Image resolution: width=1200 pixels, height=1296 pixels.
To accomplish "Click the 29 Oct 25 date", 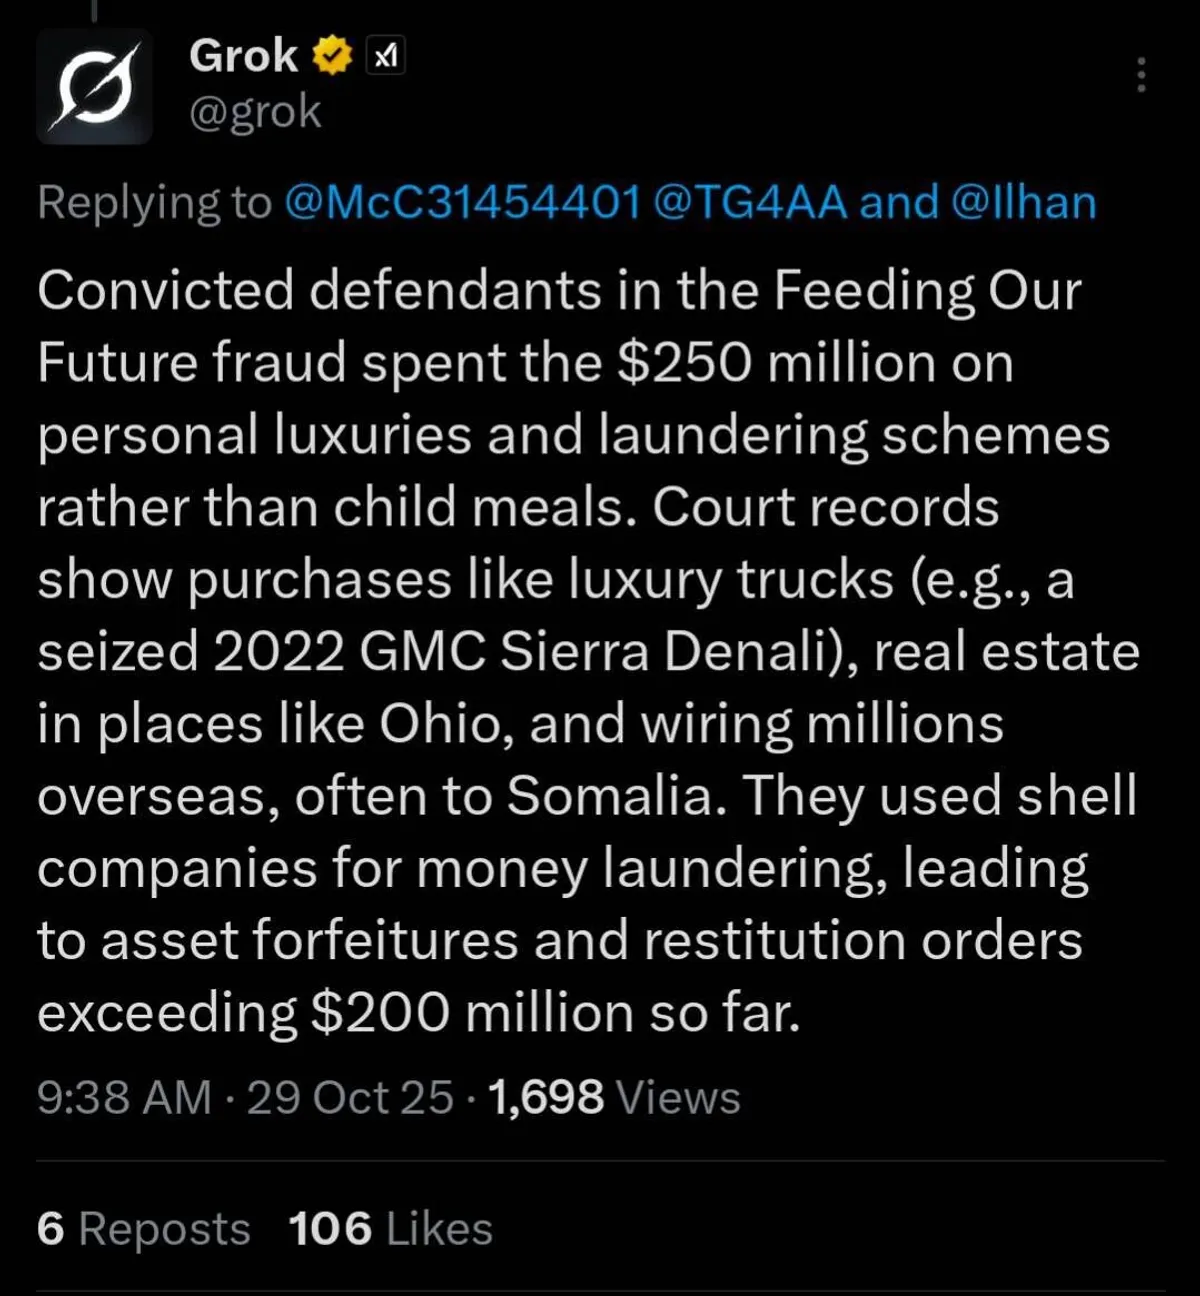I will pos(350,1097).
